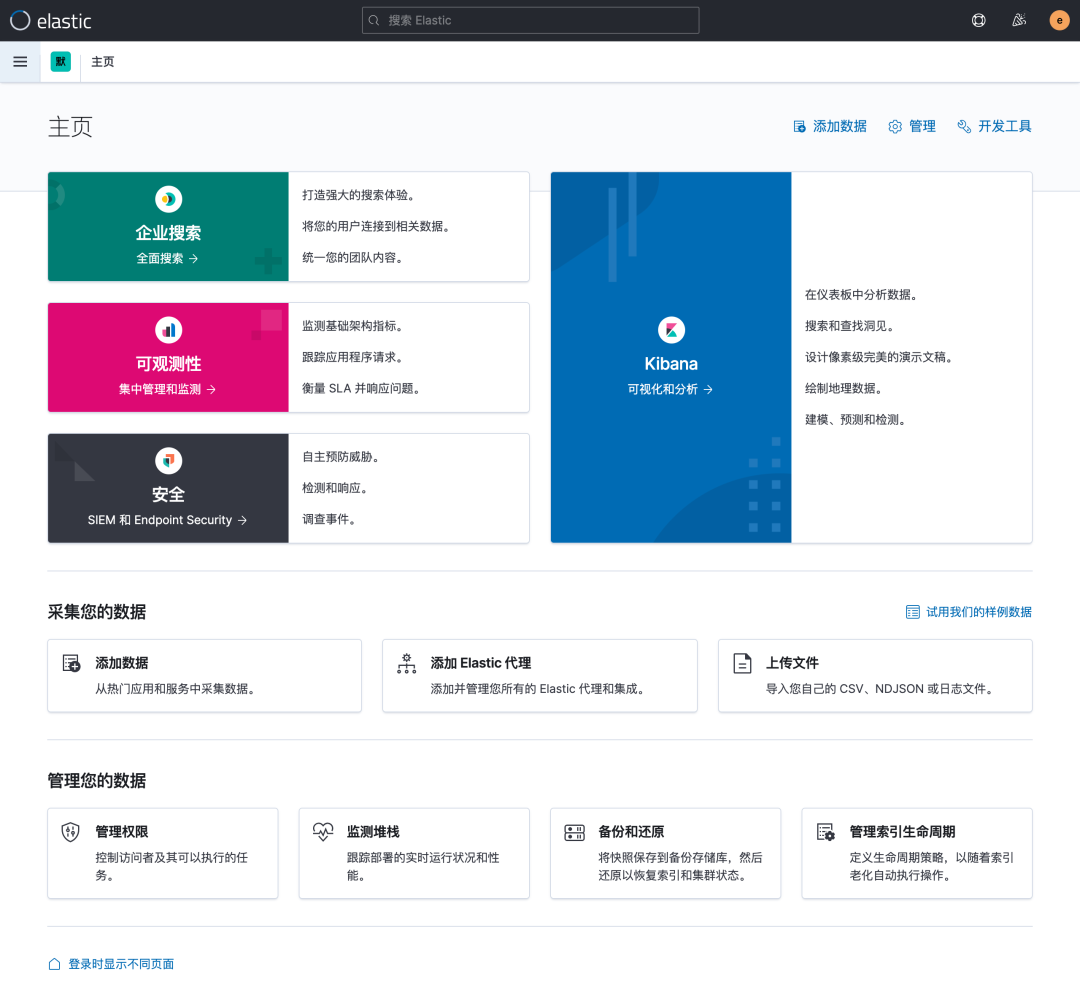Click the home icon beside 登录时显示不同页面

coord(54,964)
